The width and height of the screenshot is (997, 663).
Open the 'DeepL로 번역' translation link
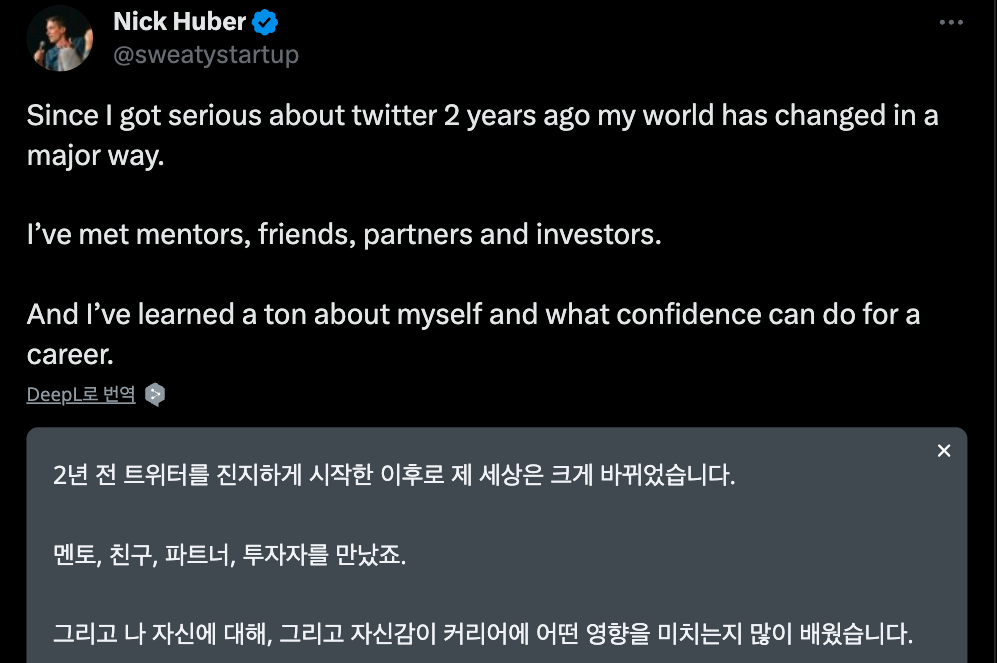pyautogui.click(x=80, y=393)
